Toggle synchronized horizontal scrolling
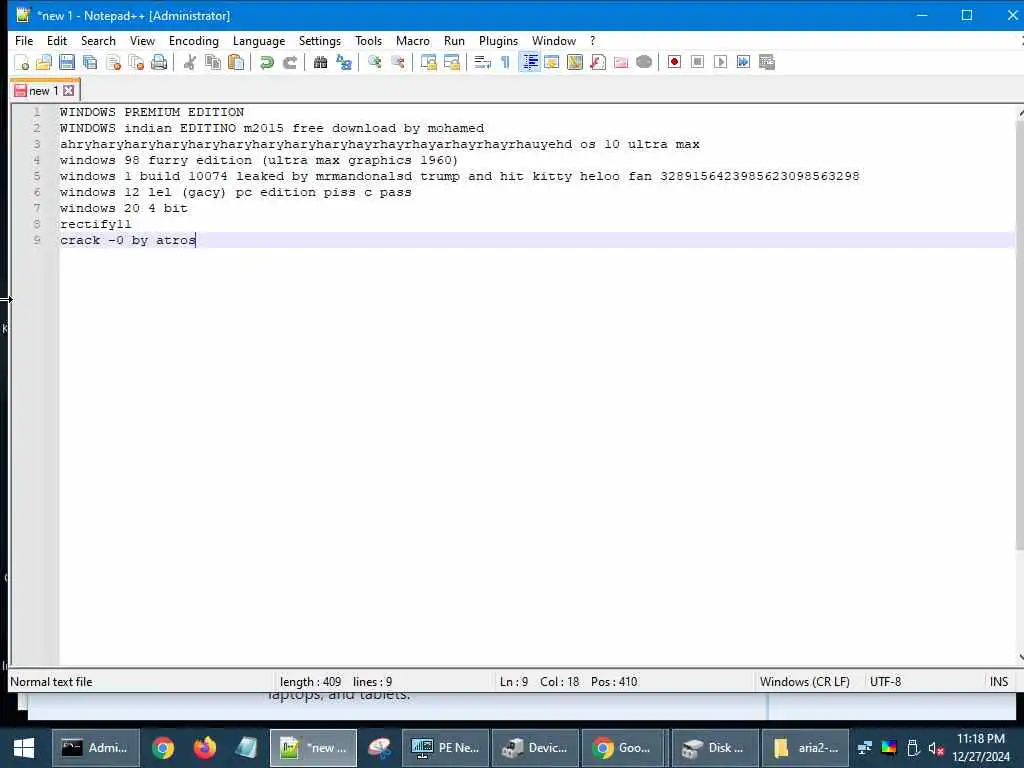1024x768 pixels. (x=452, y=62)
